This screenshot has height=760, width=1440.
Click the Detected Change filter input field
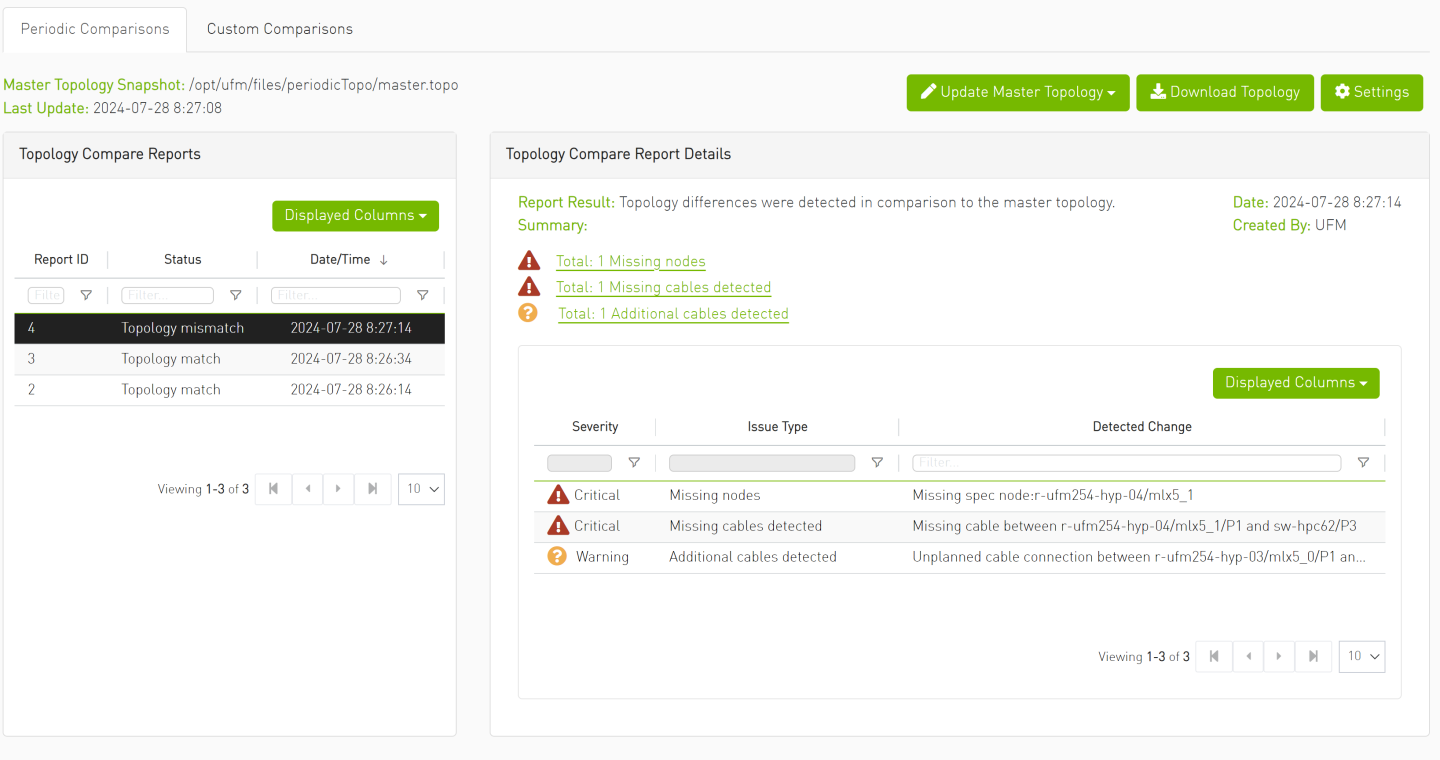pos(1125,462)
